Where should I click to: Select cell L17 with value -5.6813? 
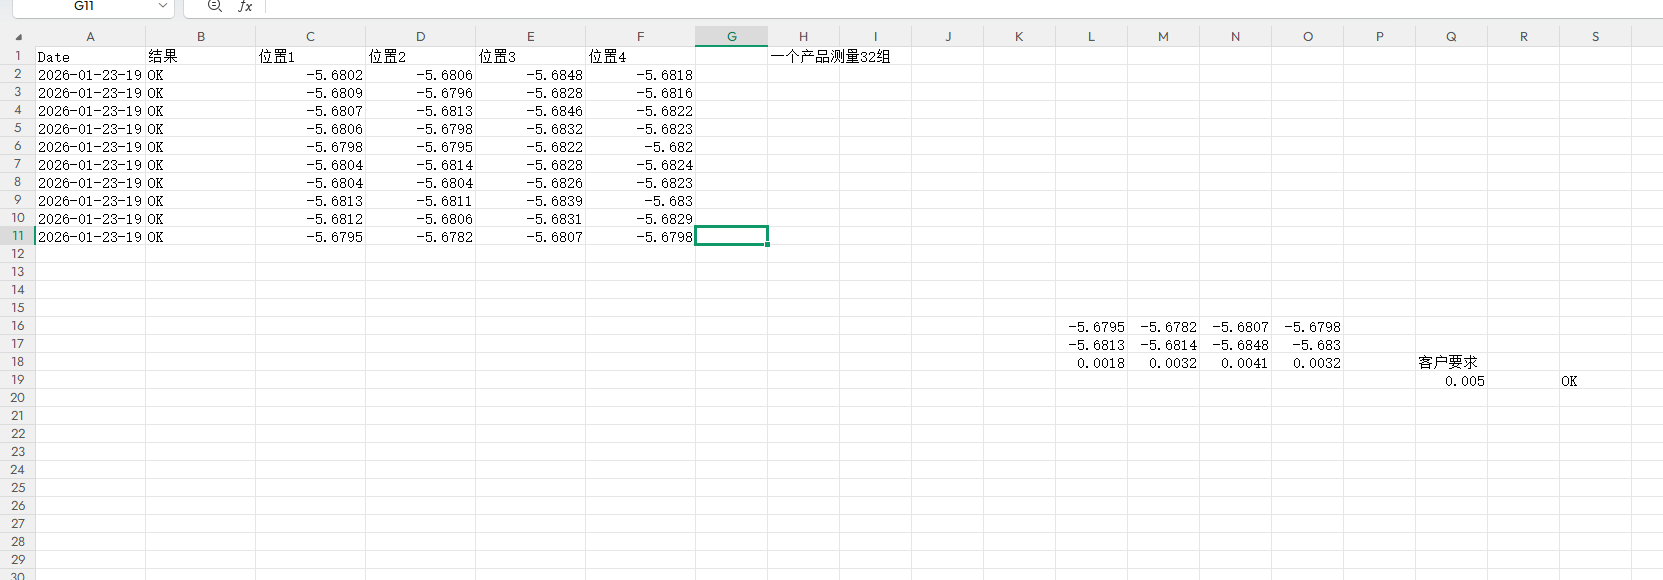pyautogui.click(x=1091, y=345)
